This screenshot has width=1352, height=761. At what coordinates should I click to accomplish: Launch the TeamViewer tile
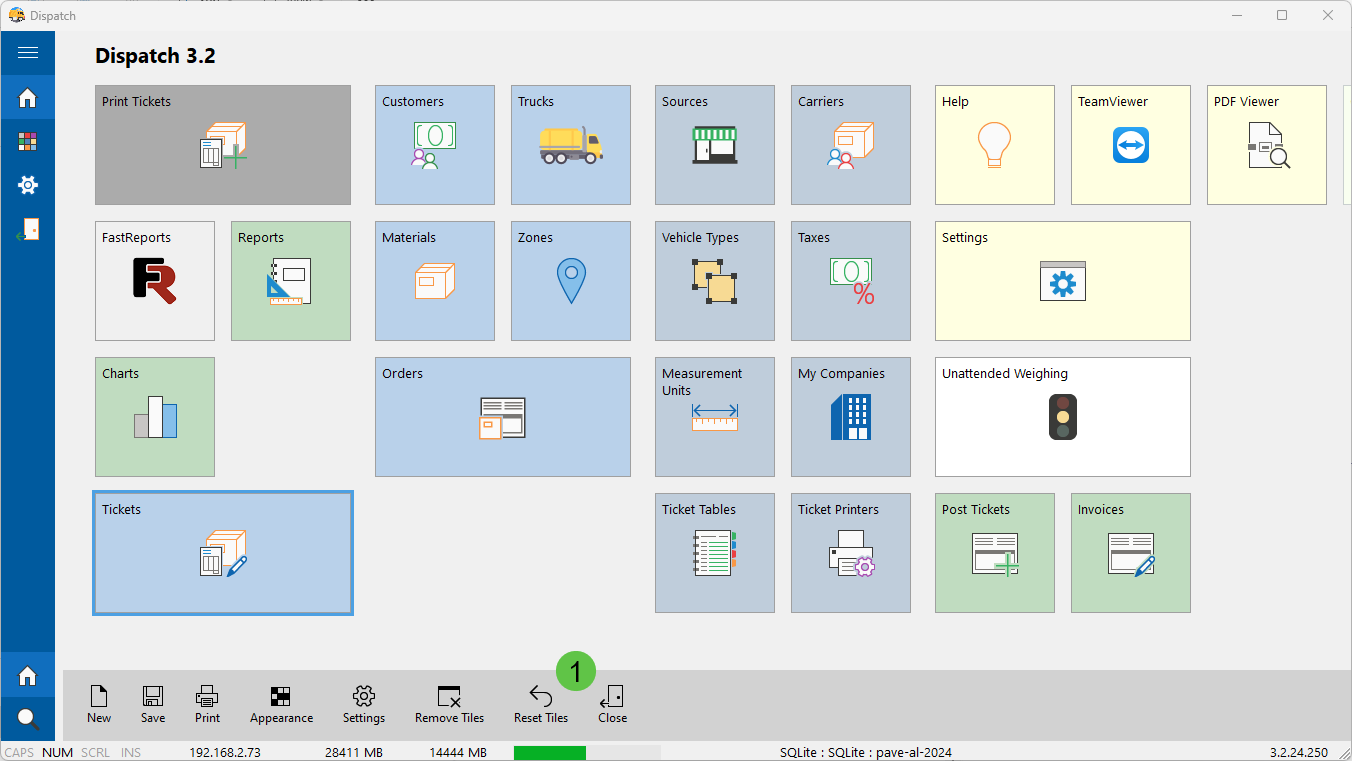pyautogui.click(x=1130, y=145)
